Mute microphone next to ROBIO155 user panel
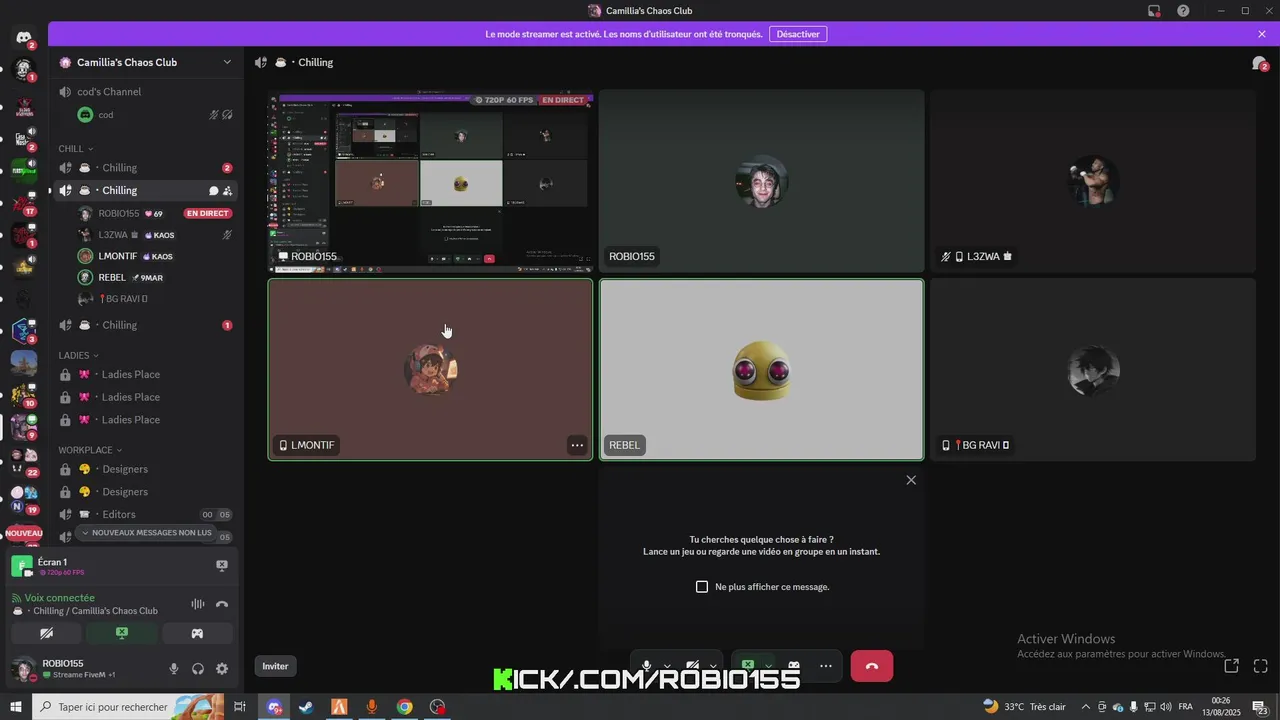This screenshot has height=720, width=1280. click(174, 669)
